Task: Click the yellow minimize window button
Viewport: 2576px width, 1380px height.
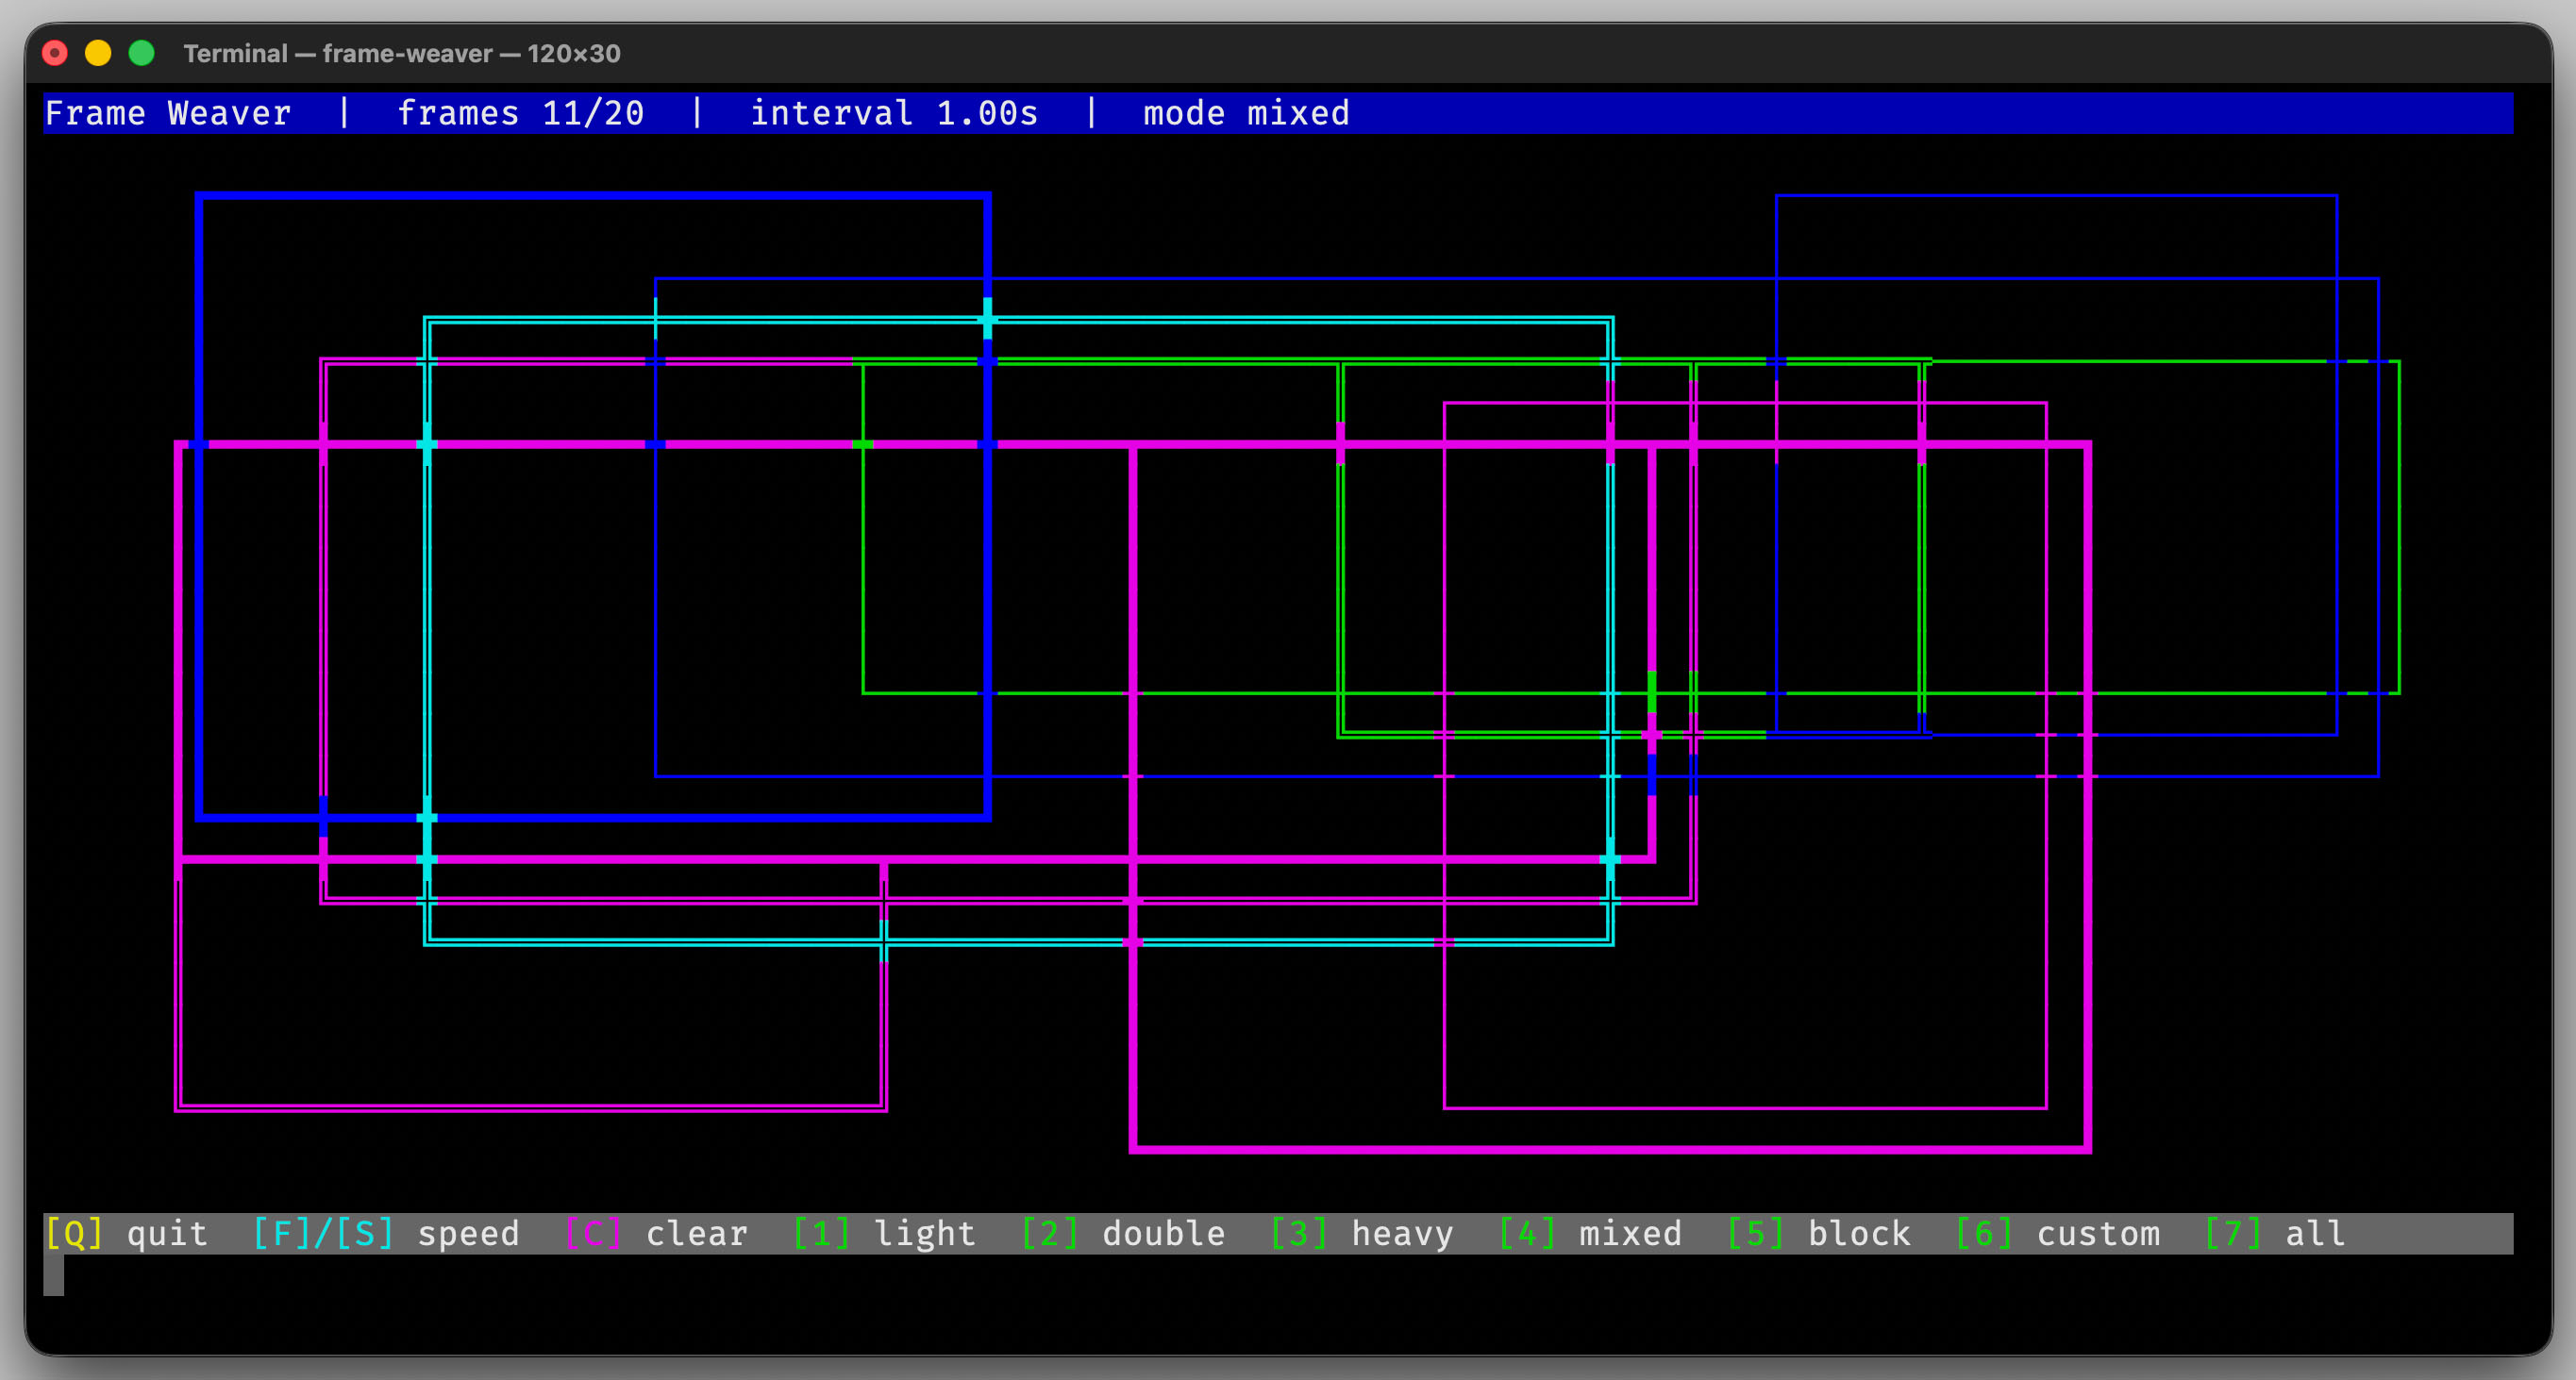Action: coord(98,53)
